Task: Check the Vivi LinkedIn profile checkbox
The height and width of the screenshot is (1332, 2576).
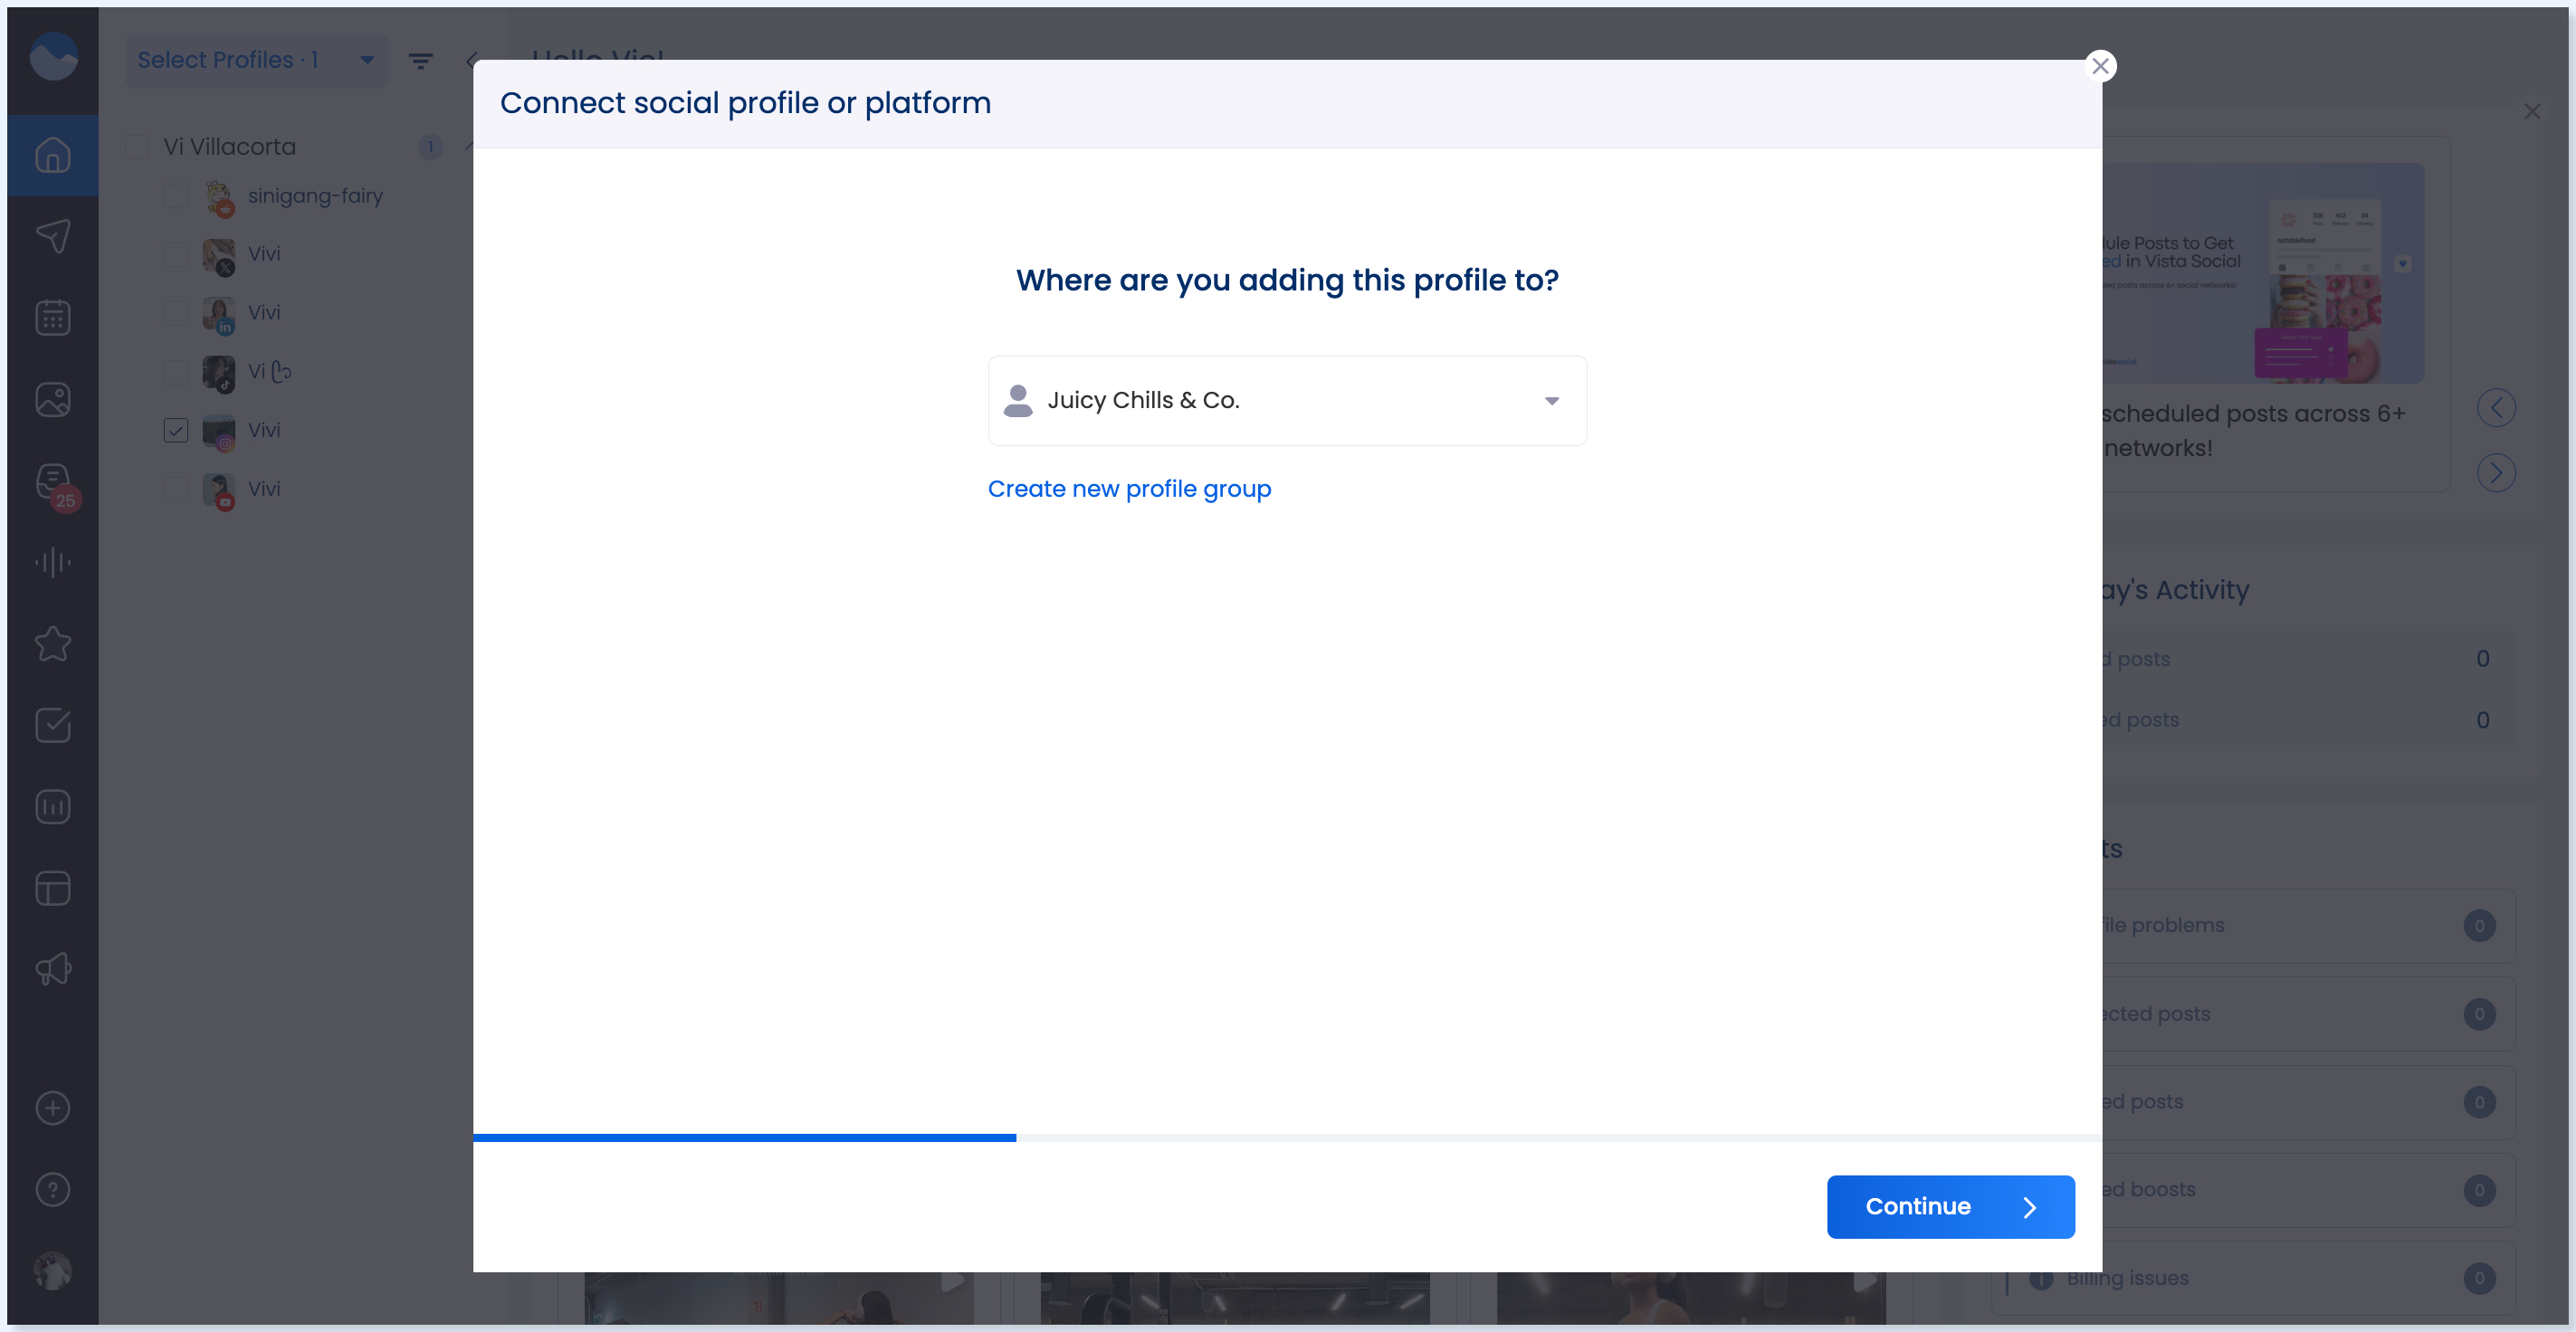Action: click(176, 313)
